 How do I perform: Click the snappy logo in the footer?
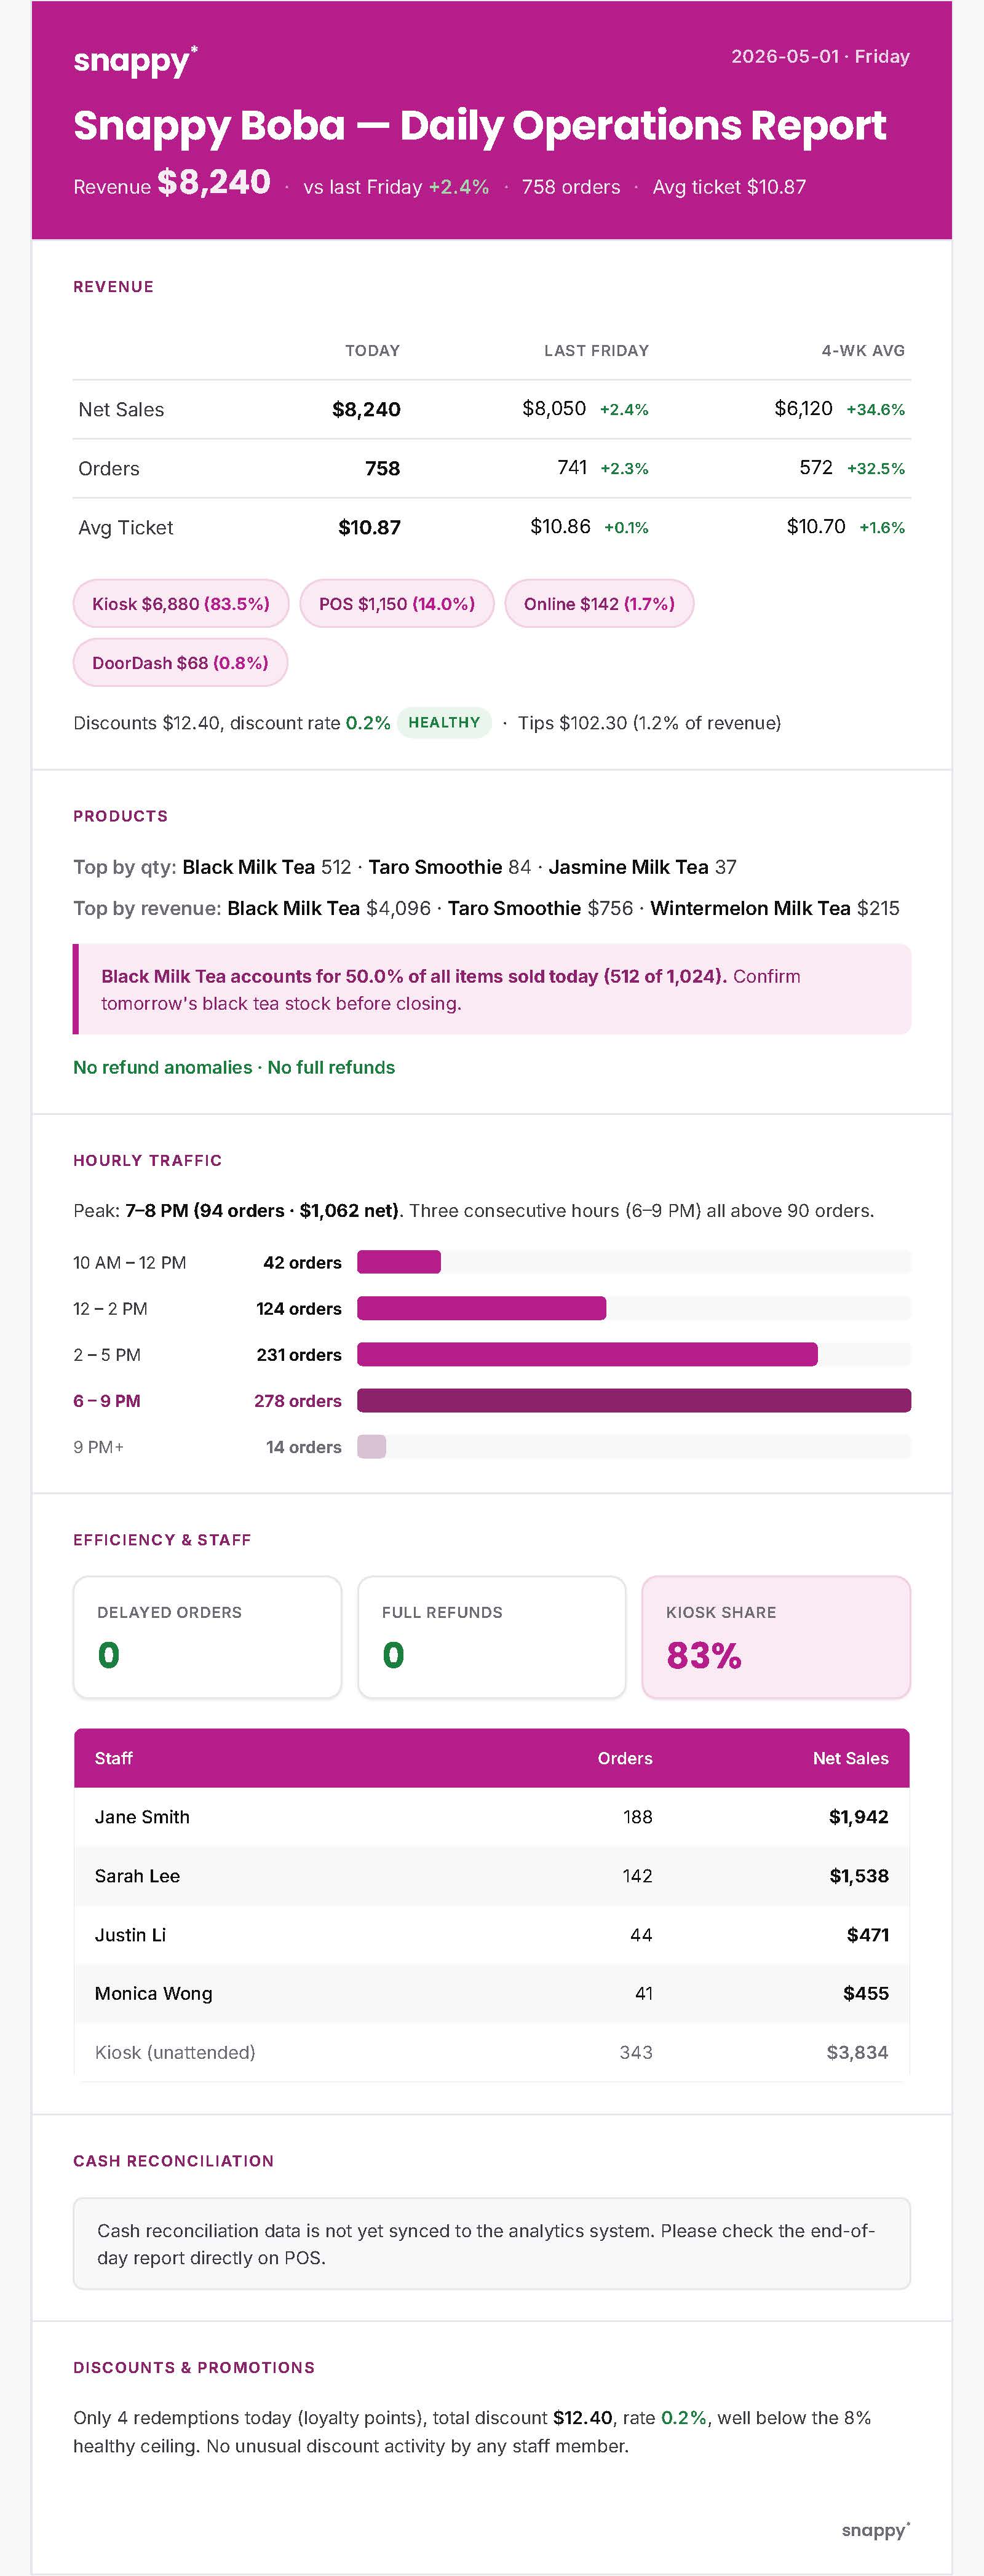pos(875,2529)
